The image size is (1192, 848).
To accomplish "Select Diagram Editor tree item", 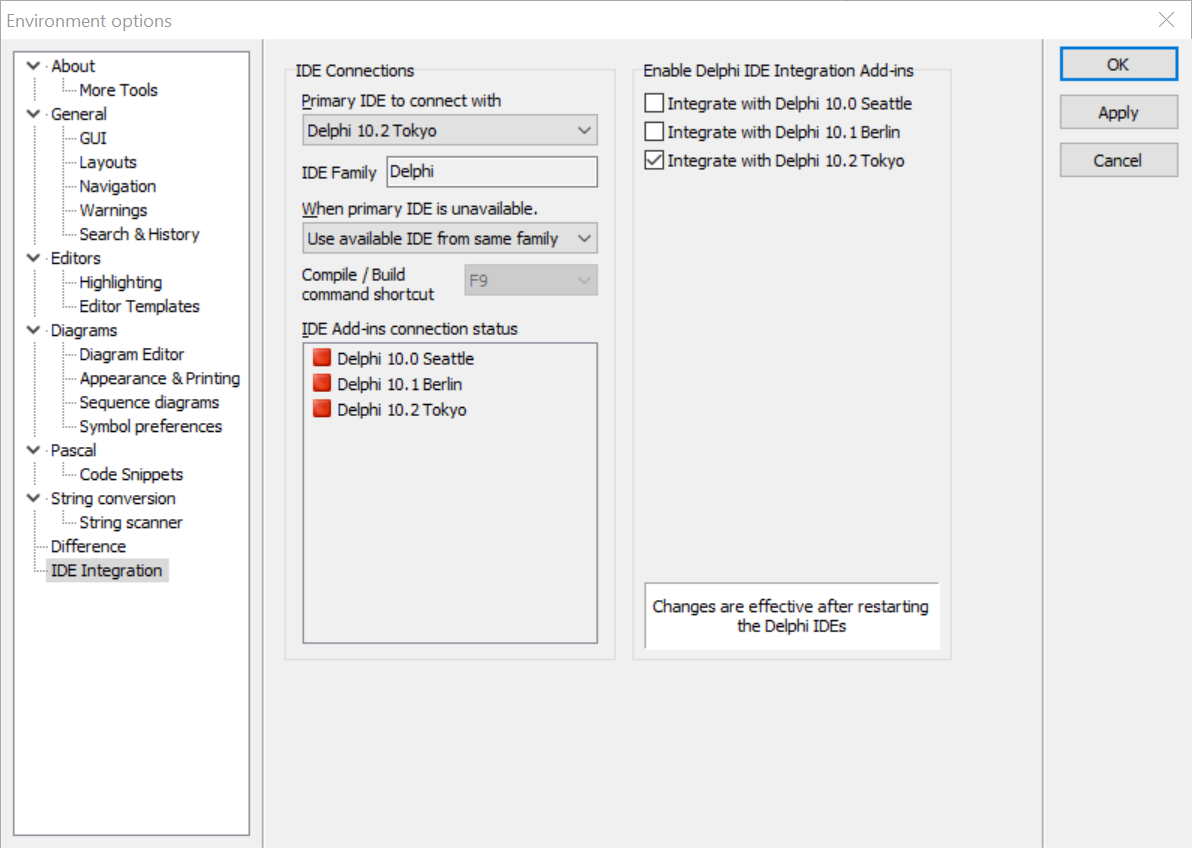I will pyautogui.click(x=132, y=354).
